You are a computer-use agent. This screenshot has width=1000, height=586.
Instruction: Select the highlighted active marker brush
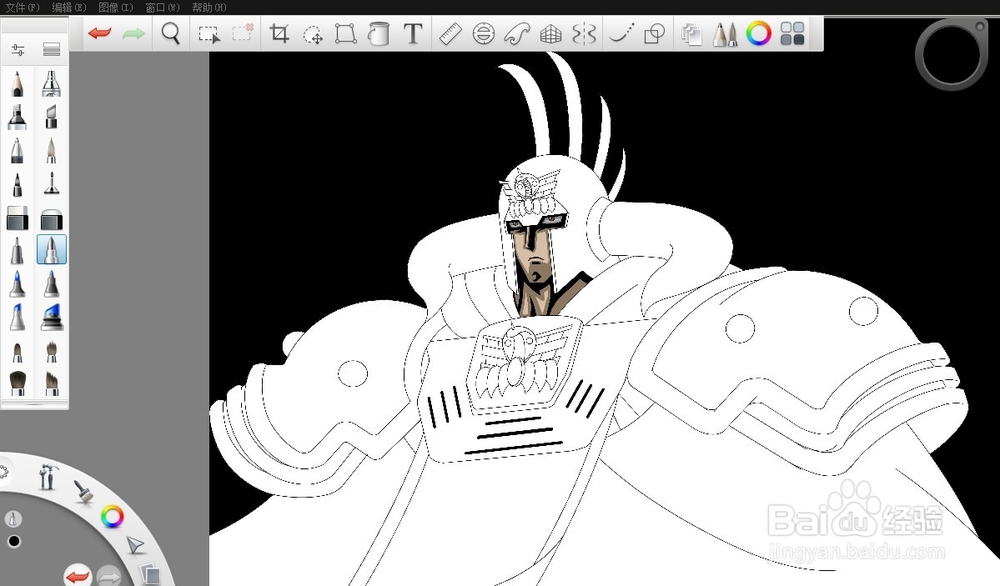coord(51,249)
